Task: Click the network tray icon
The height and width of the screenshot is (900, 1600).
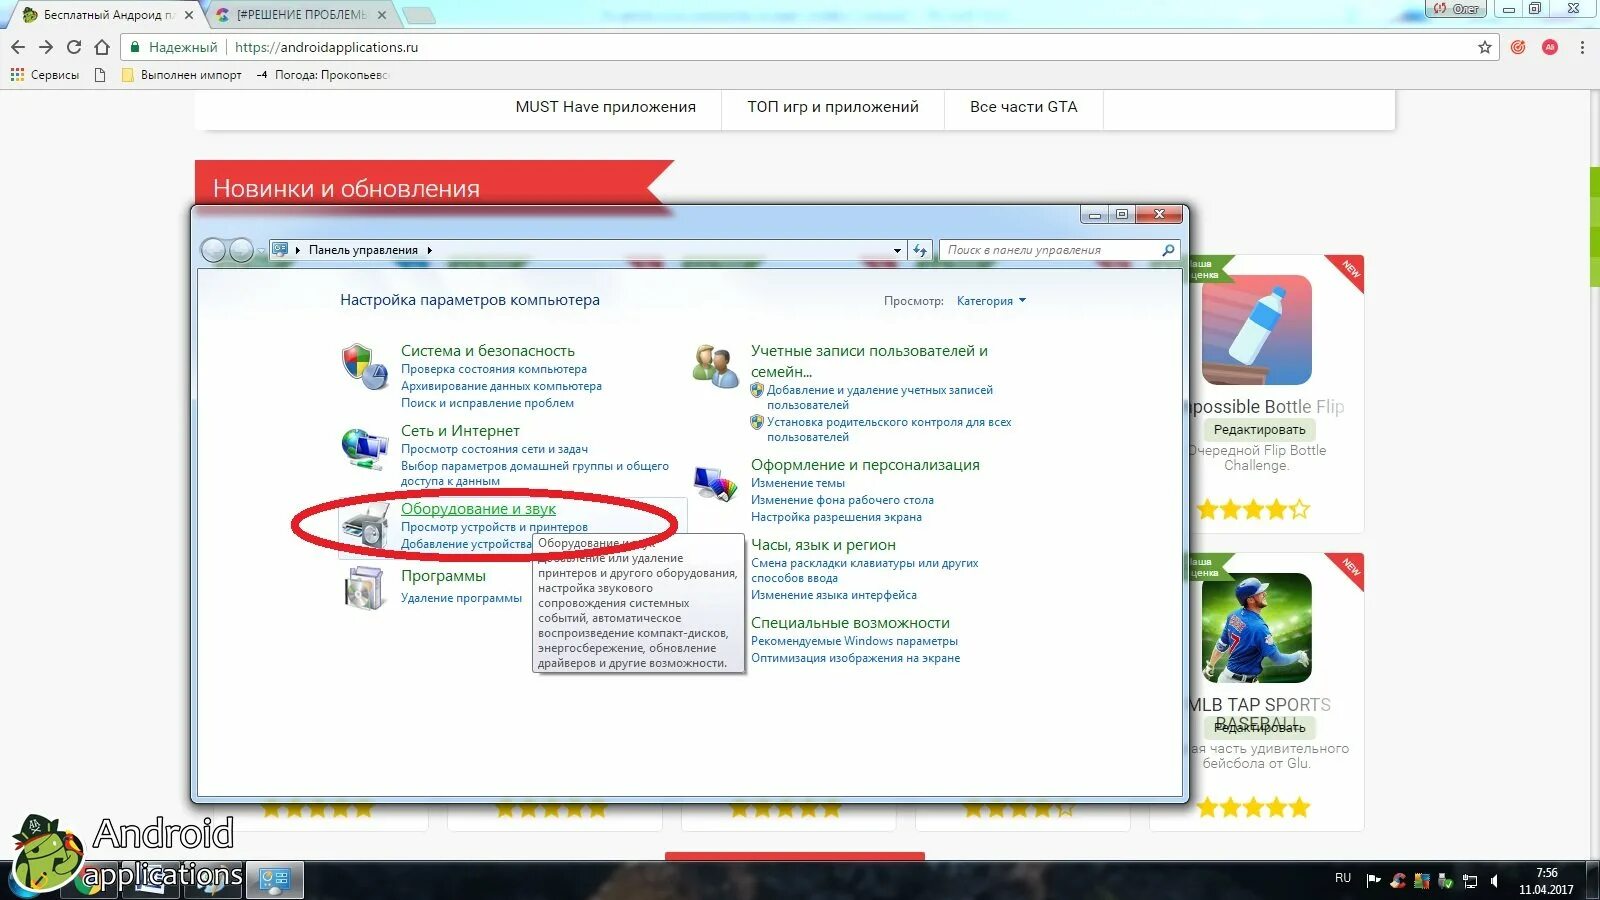Action: 1470,881
